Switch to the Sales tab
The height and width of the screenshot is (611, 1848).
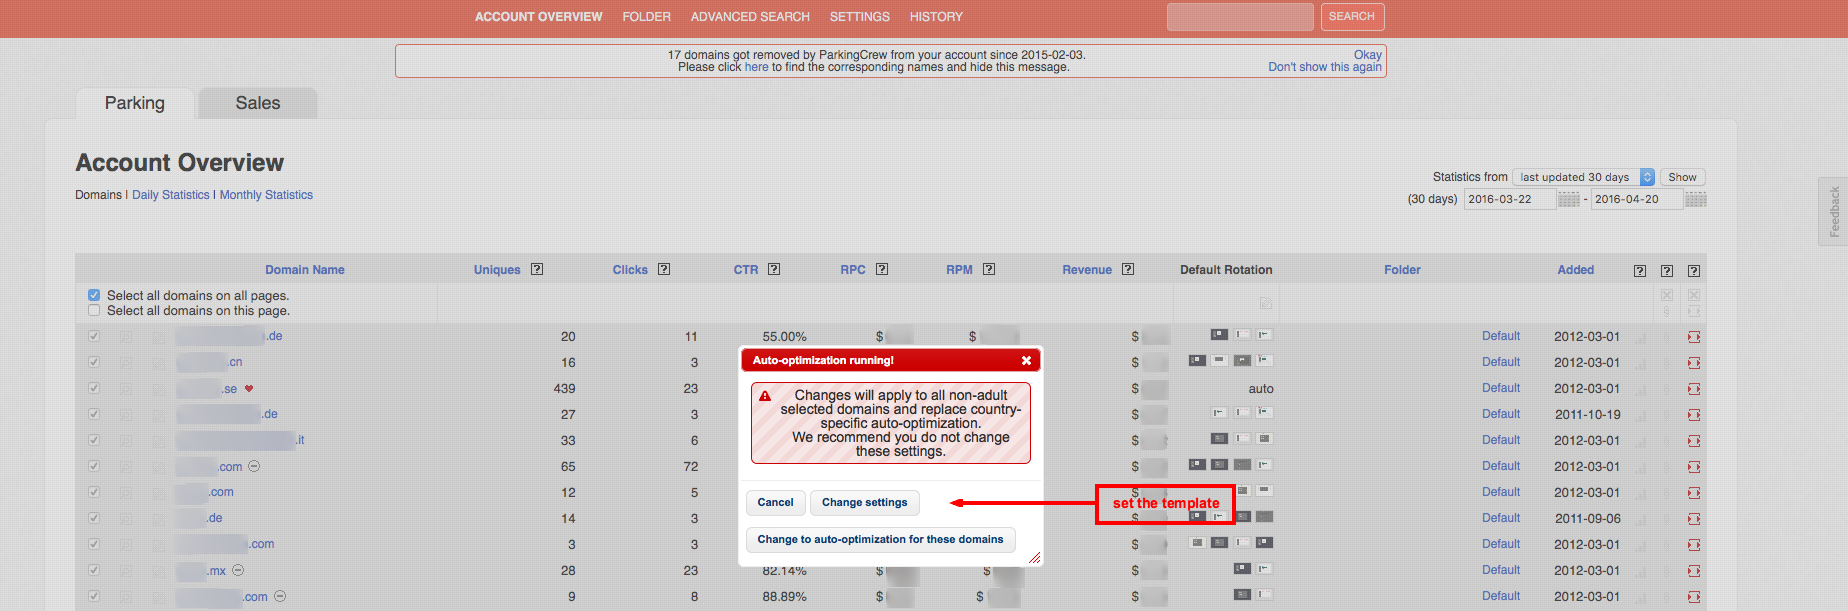(x=258, y=103)
